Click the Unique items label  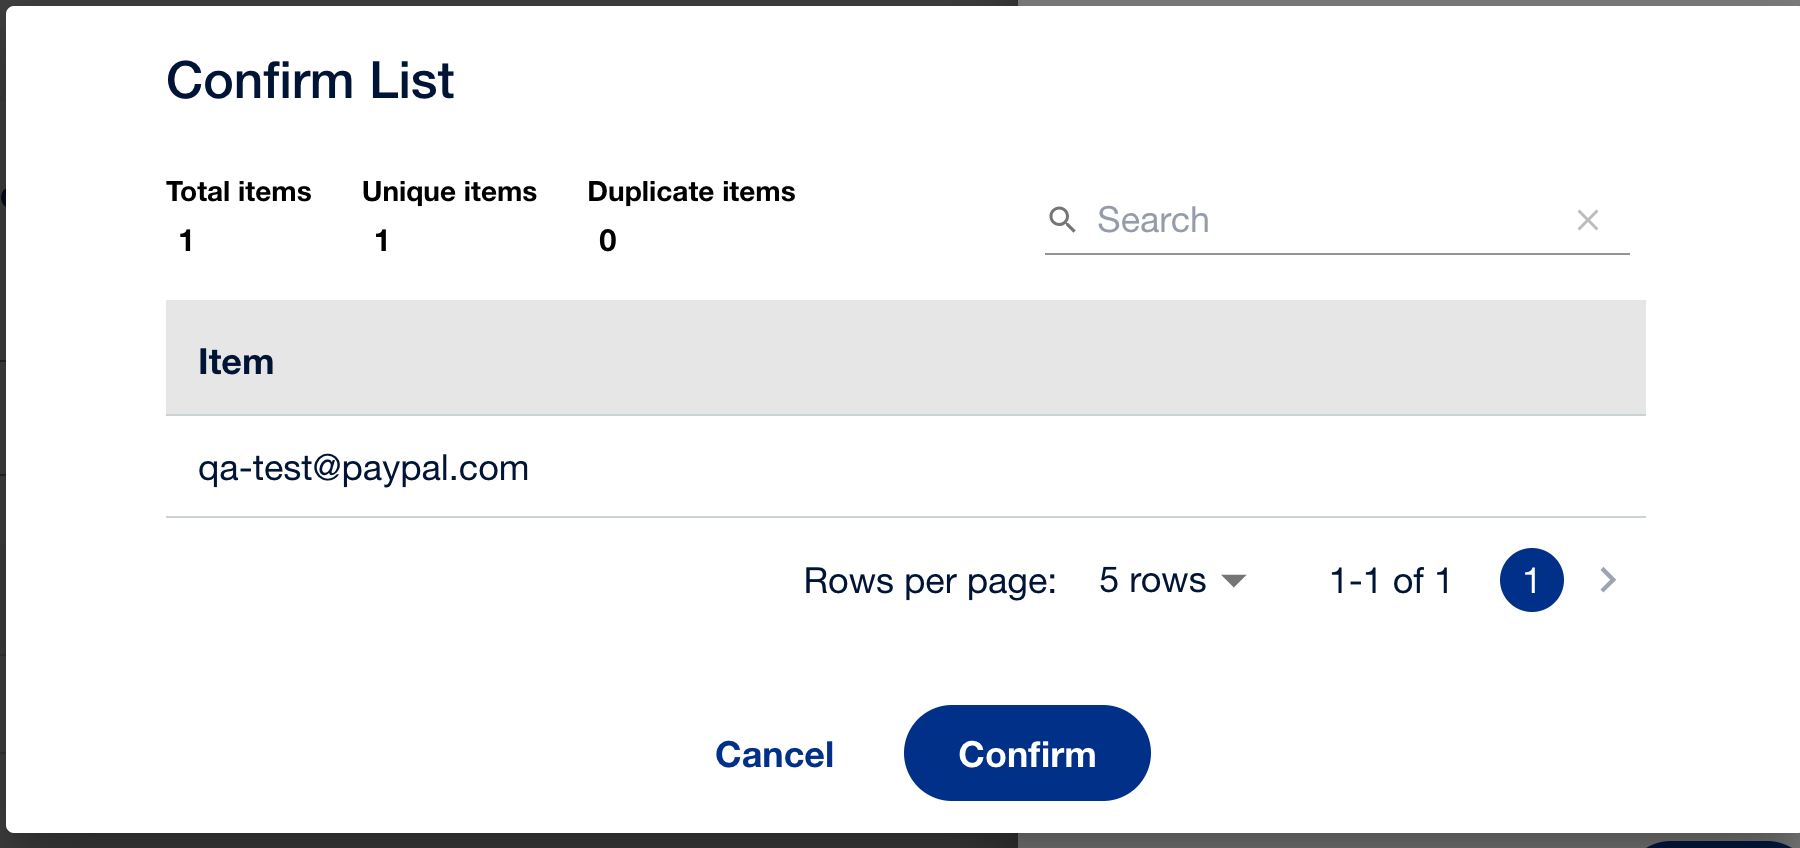pyautogui.click(x=449, y=191)
